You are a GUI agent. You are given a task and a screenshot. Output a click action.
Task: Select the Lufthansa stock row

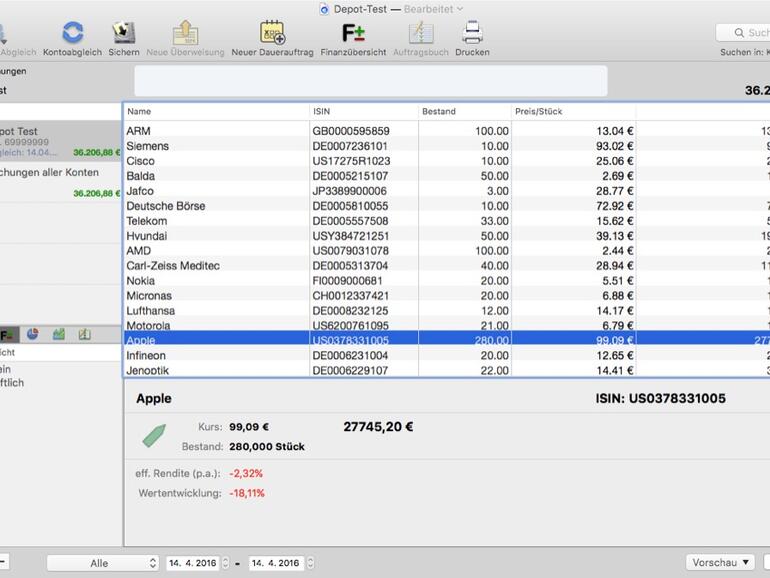[x=216, y=311]
